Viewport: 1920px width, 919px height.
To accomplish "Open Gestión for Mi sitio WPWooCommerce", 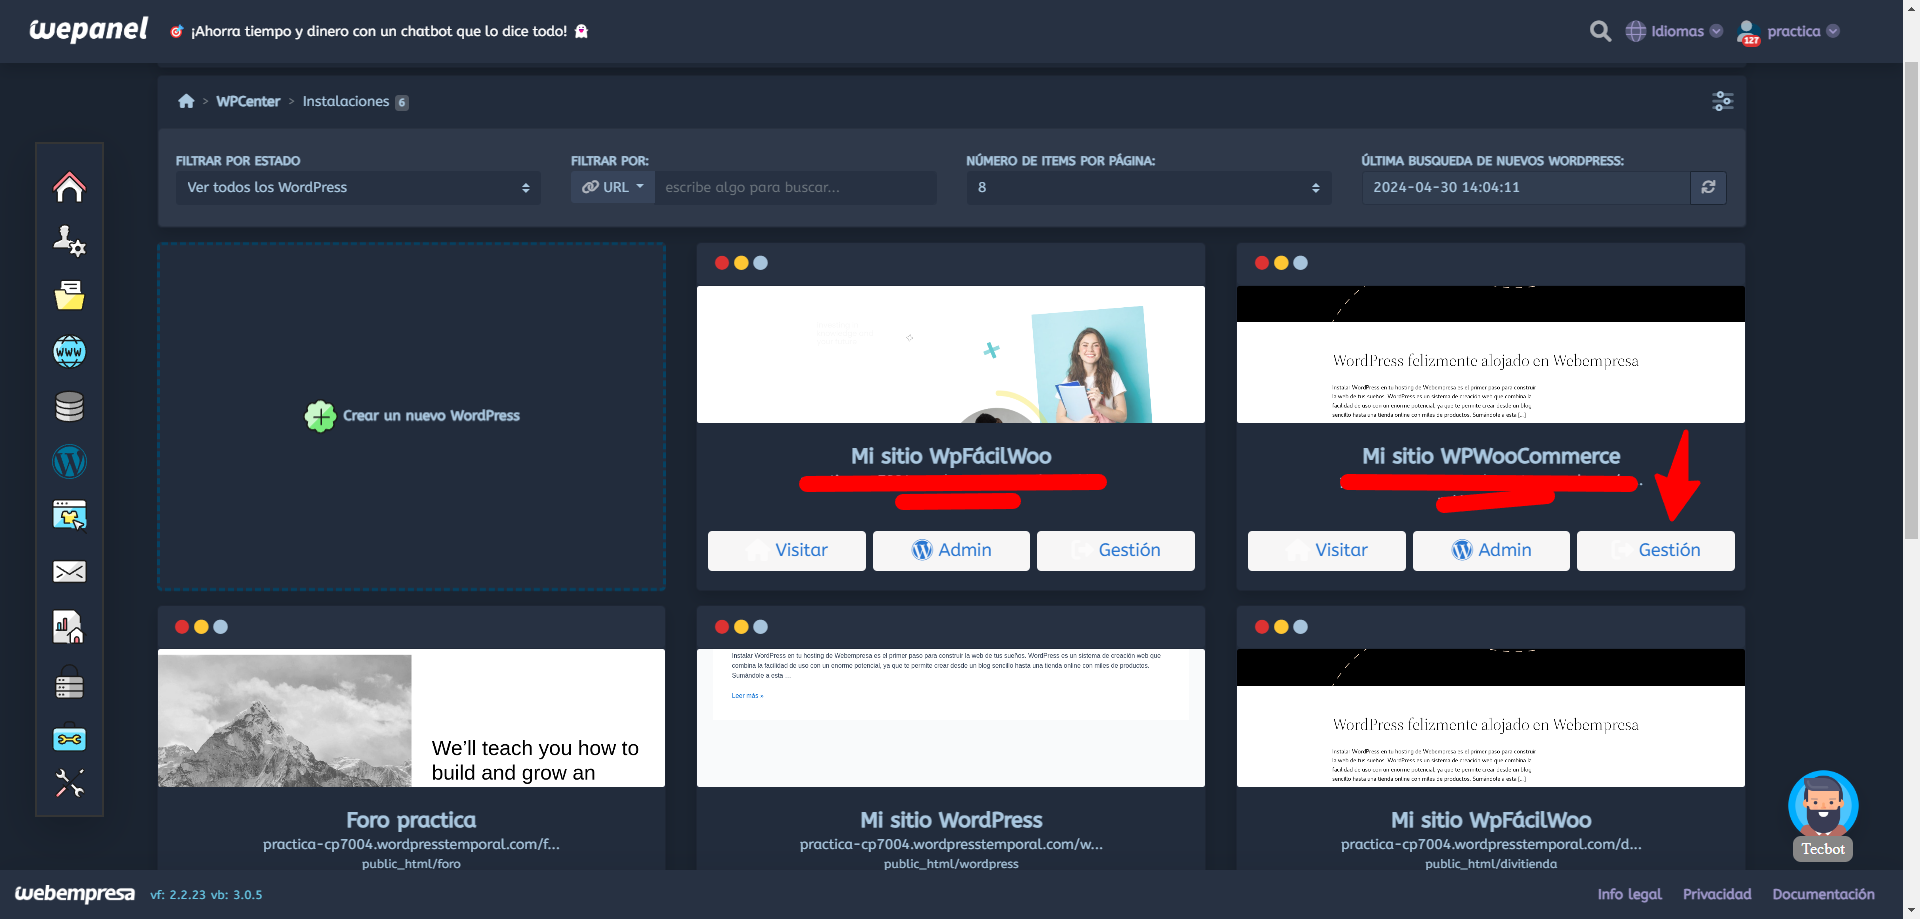I will click(1656, 550).
